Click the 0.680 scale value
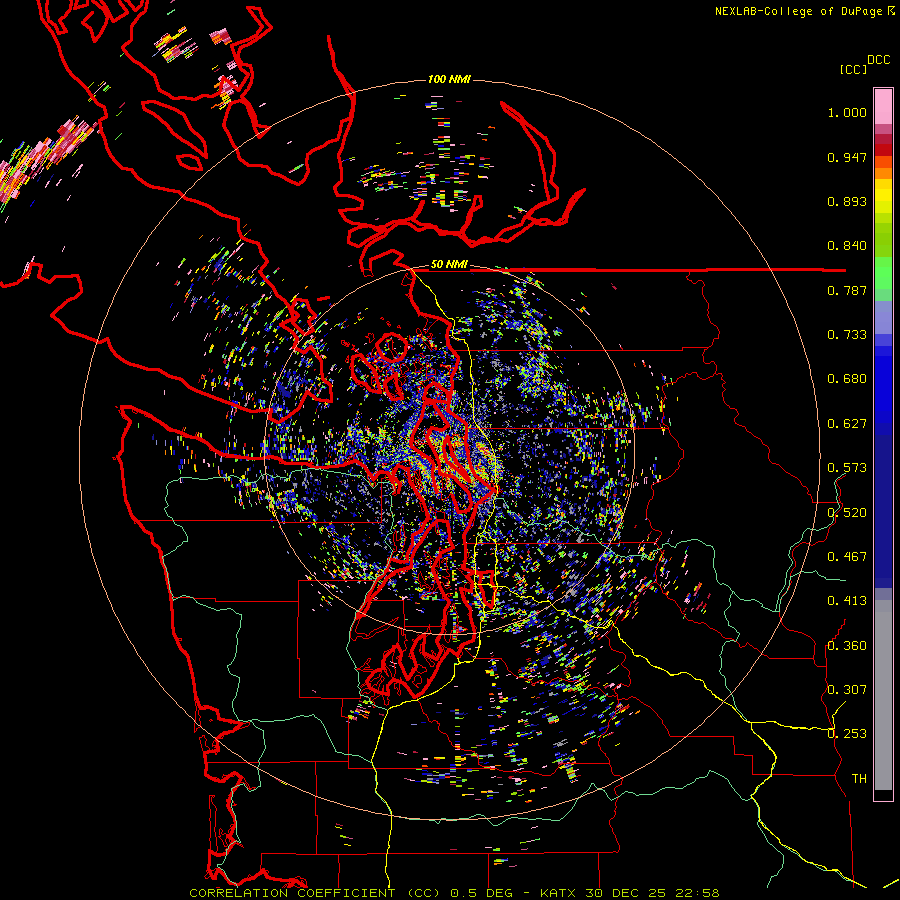This screenshot has height=900, width=900. click(x=847, y=379)
